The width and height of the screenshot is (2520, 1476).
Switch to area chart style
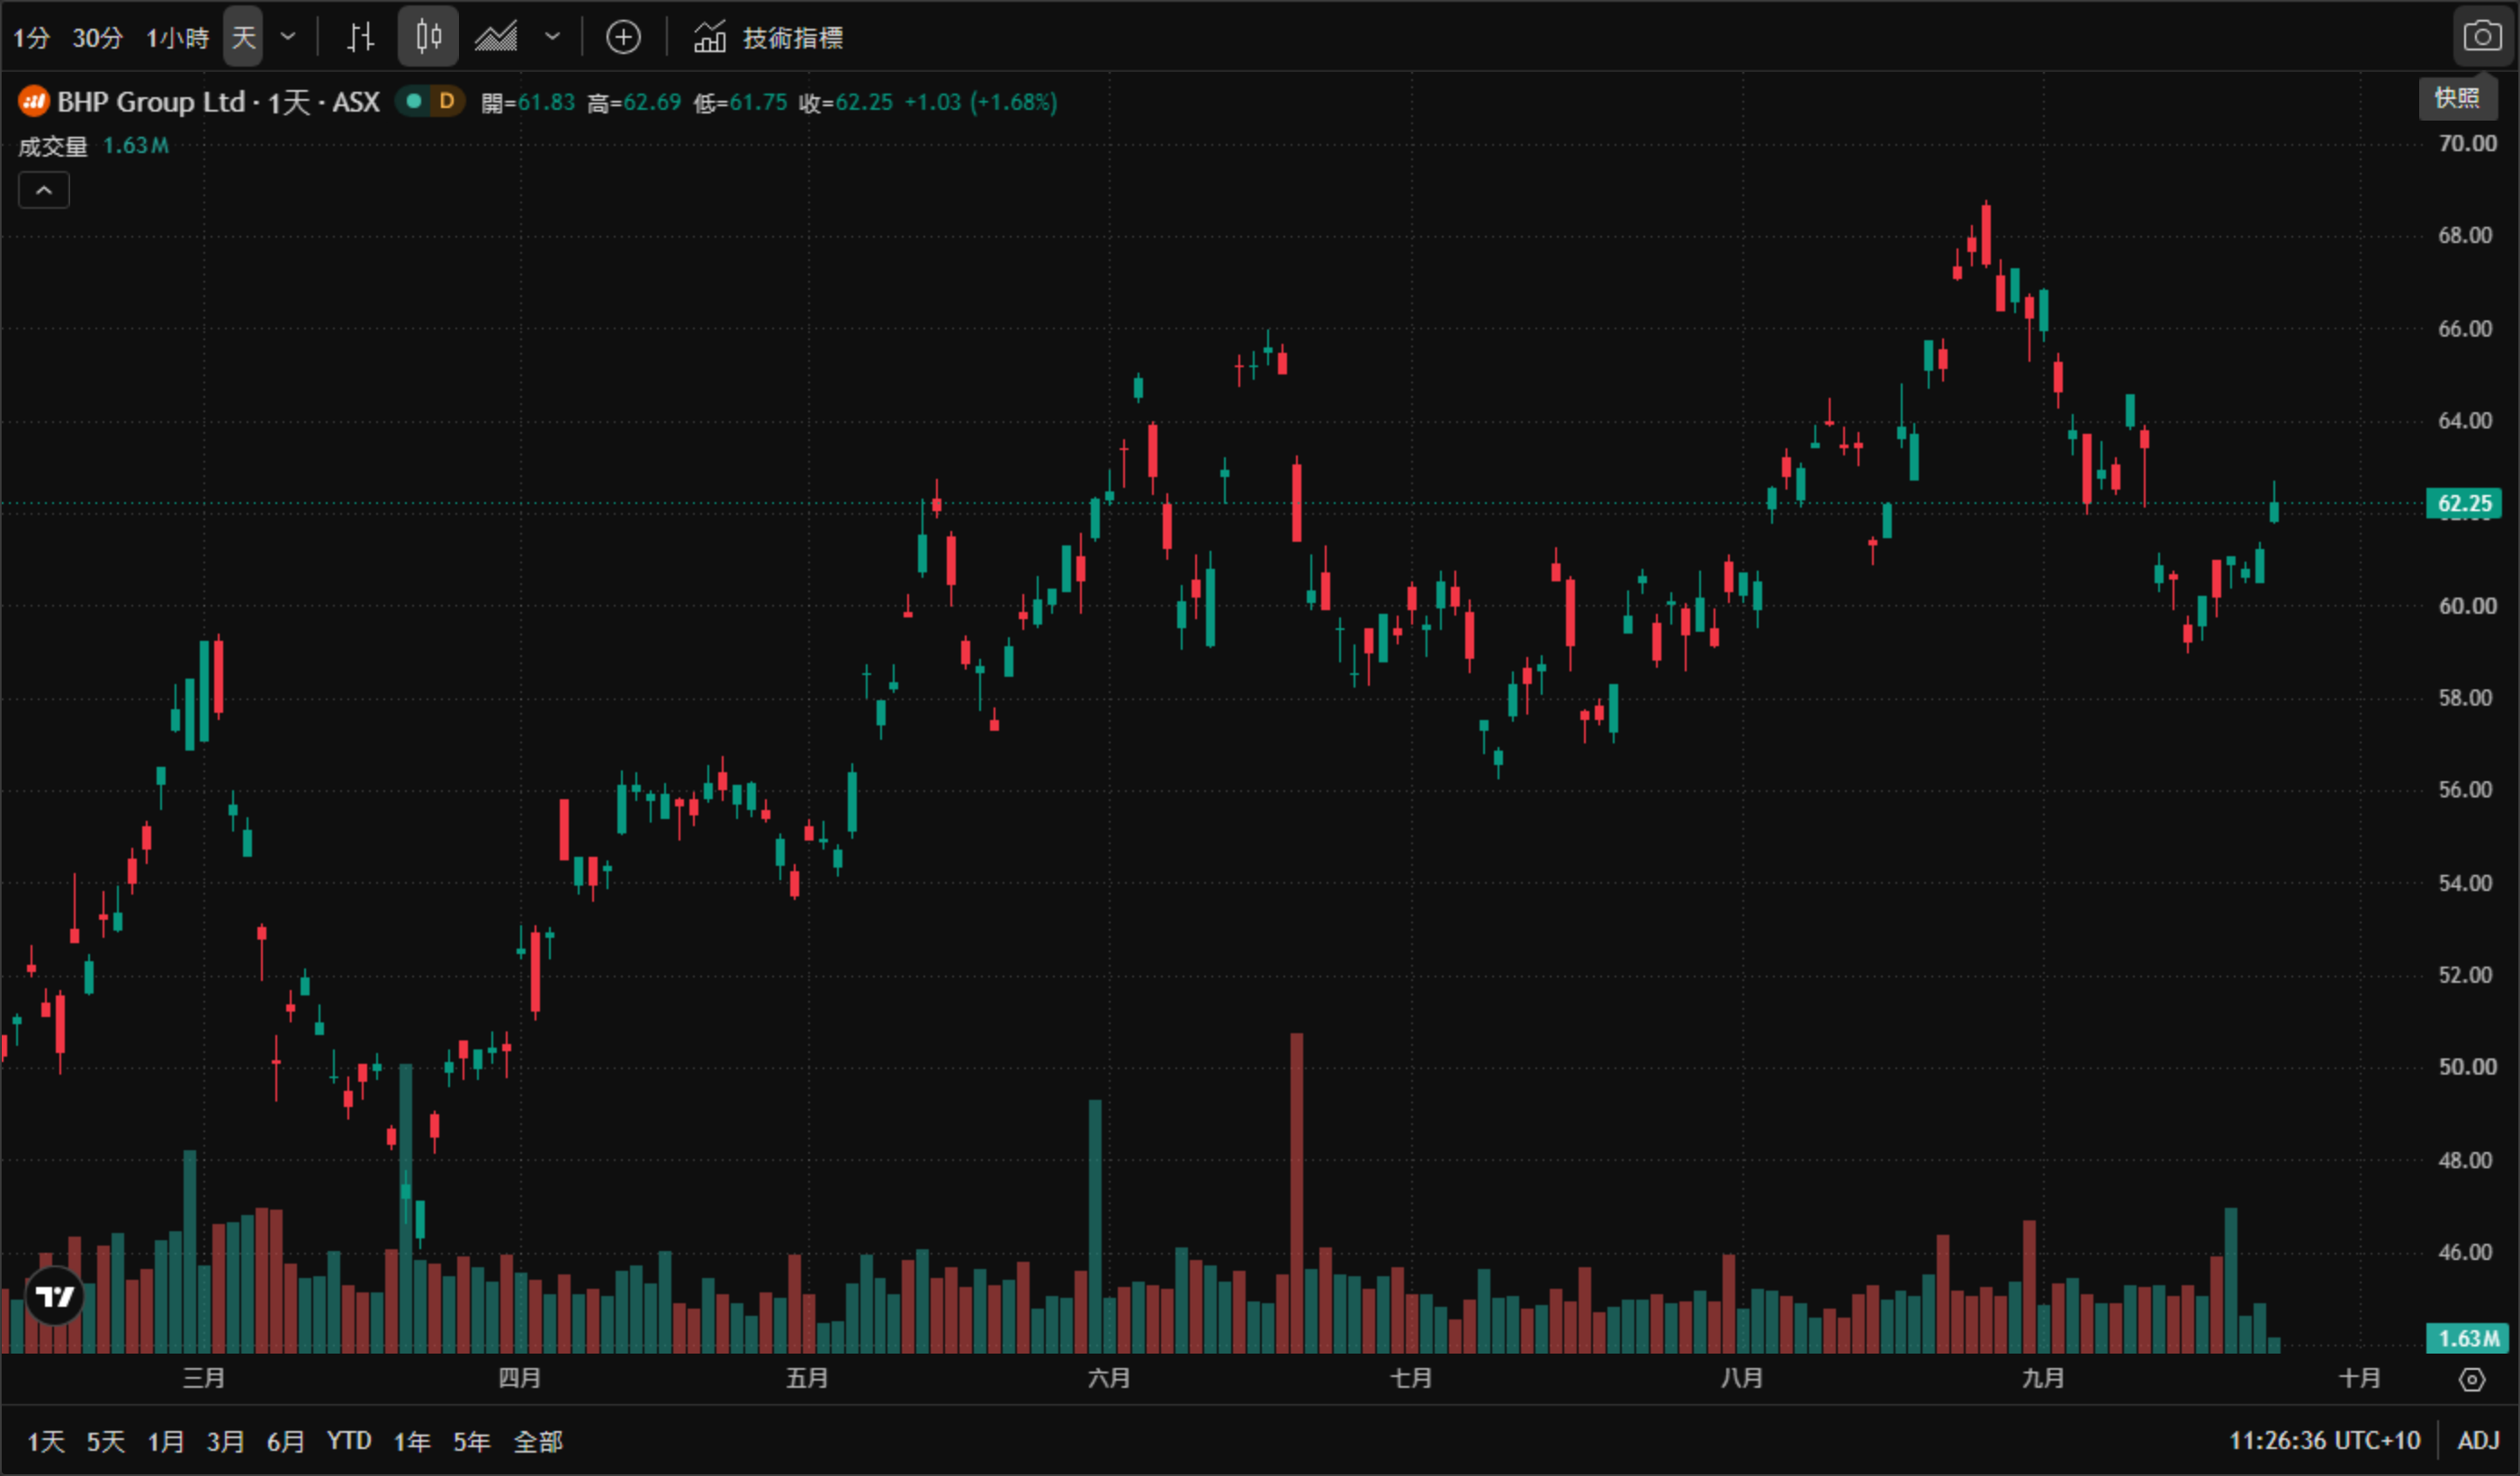[x=497, y=38]
